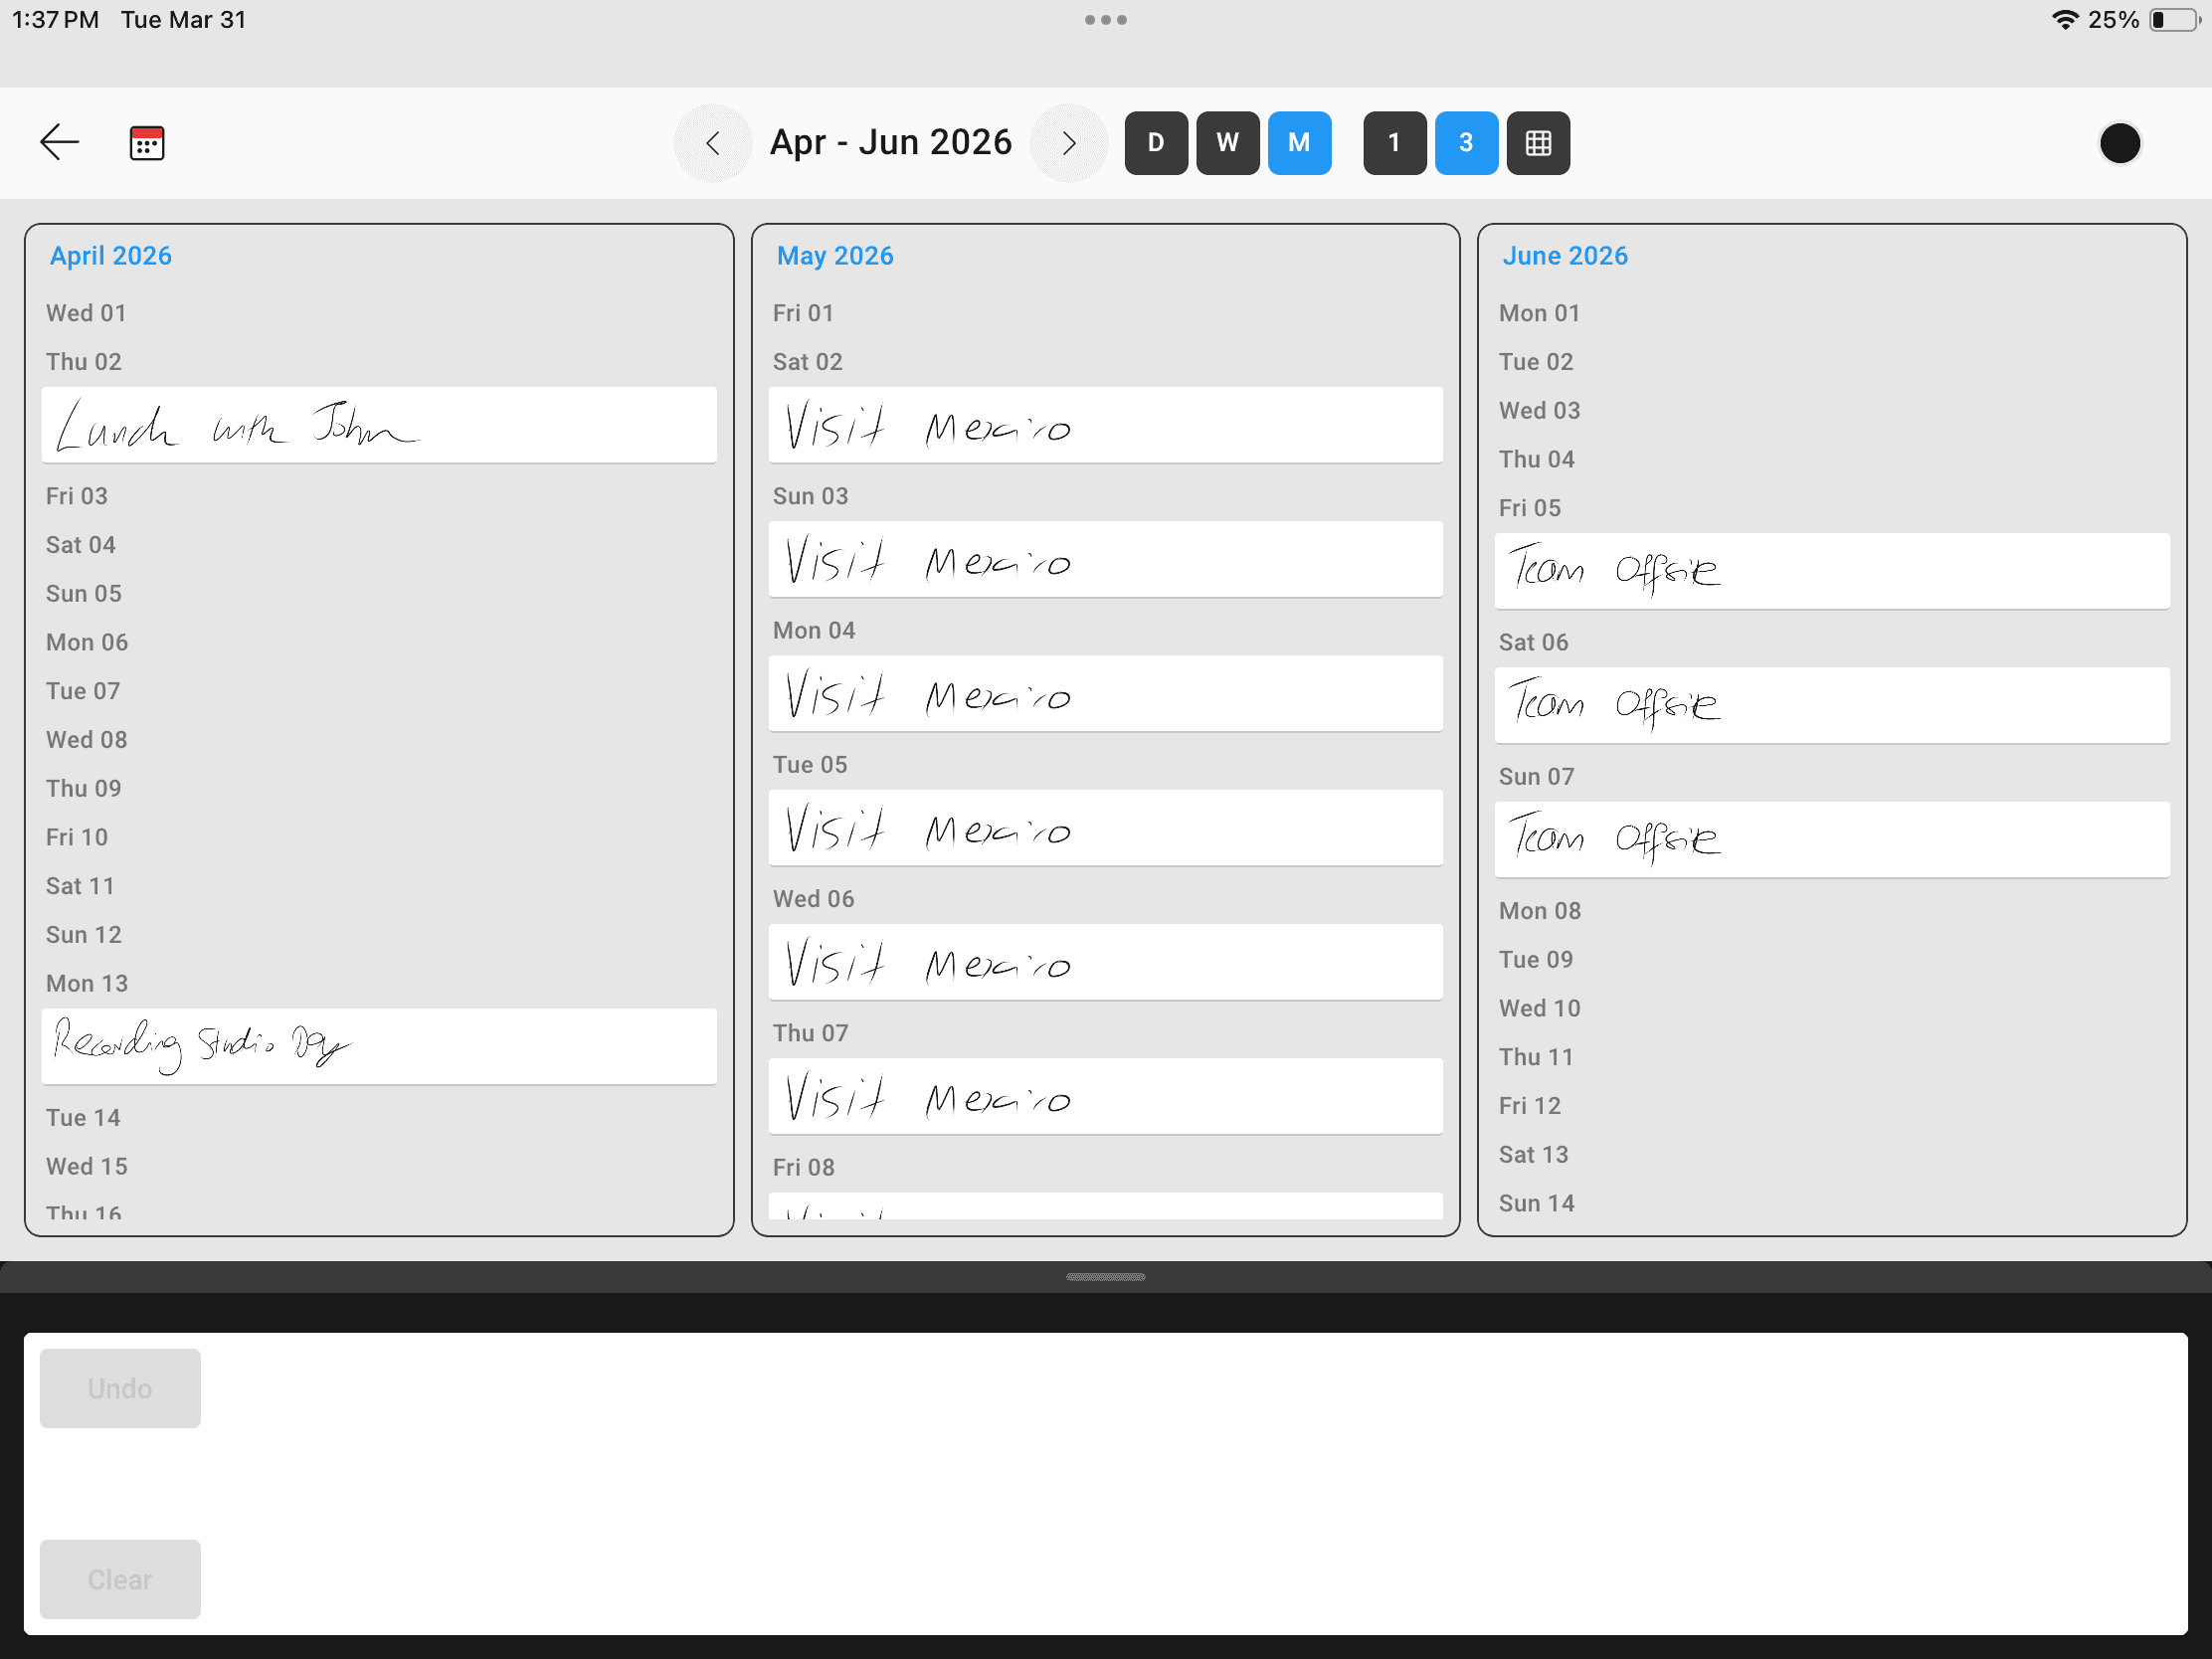Tap the handwriting panel drag handle
Viewport: 2212px width, 1659px height.
pyautogui.click(x=1105, y=1277)
